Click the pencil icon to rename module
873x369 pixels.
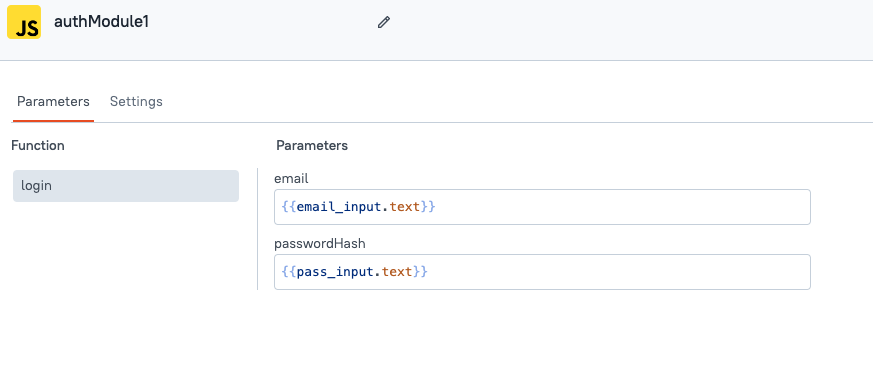(x=384, y=22)
